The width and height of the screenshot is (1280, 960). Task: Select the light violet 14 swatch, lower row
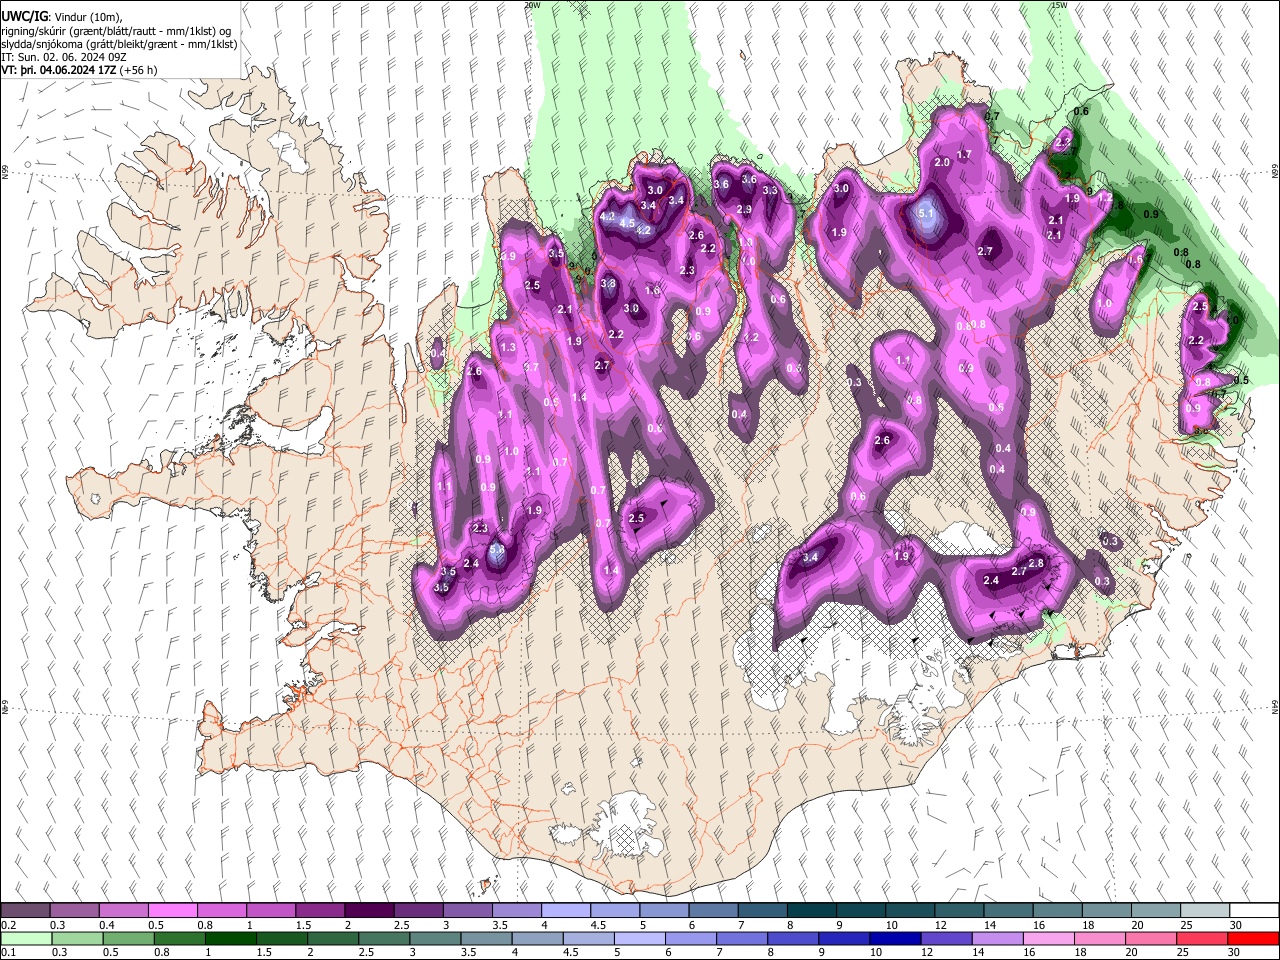pos(996,938)
